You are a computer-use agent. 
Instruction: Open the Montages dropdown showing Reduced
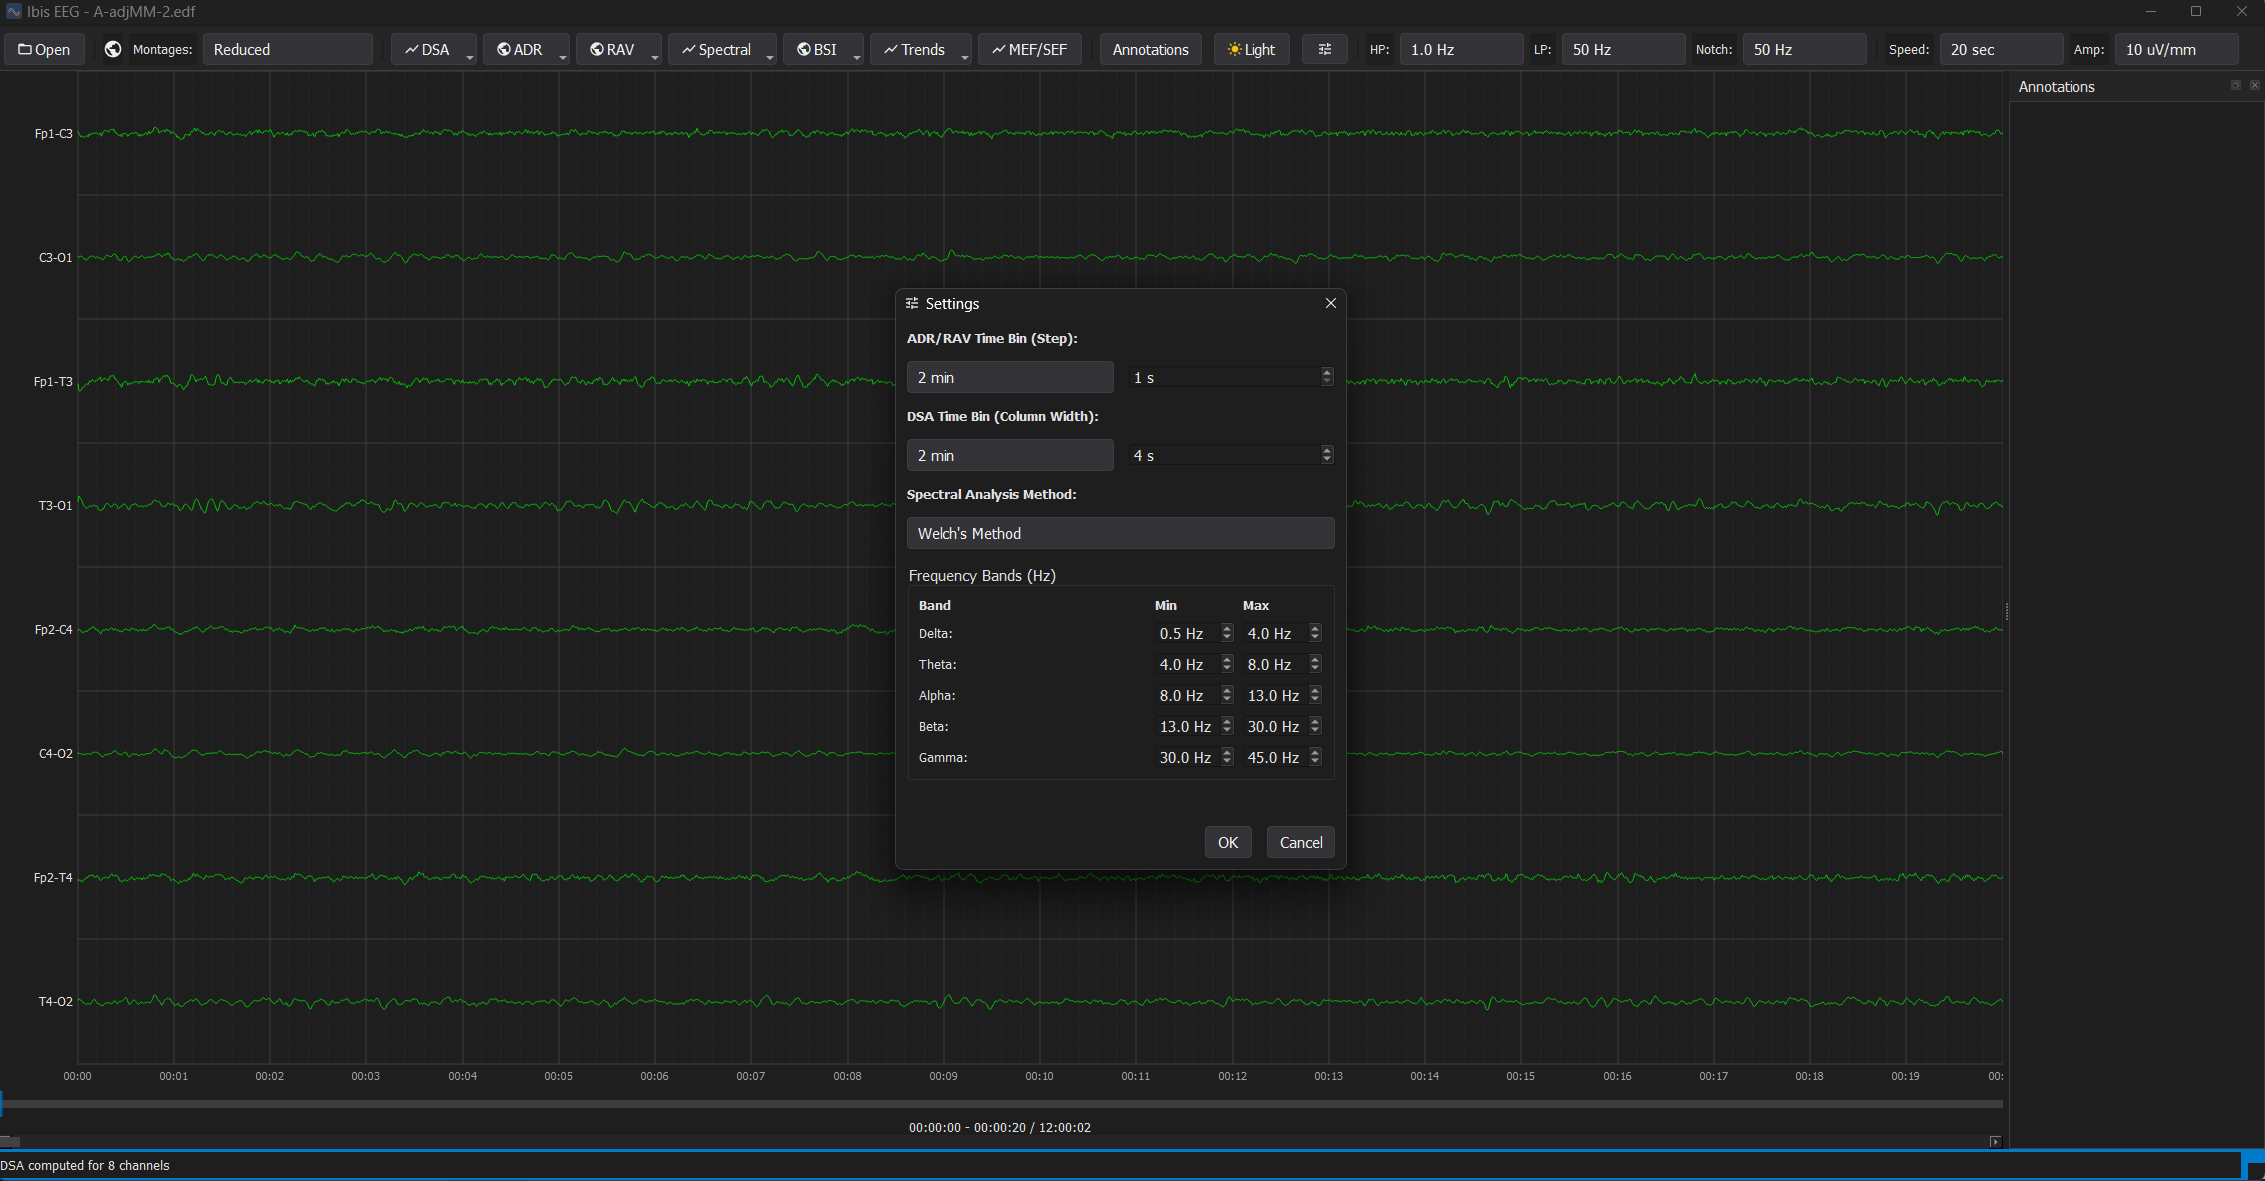click(x=288, y=48)
